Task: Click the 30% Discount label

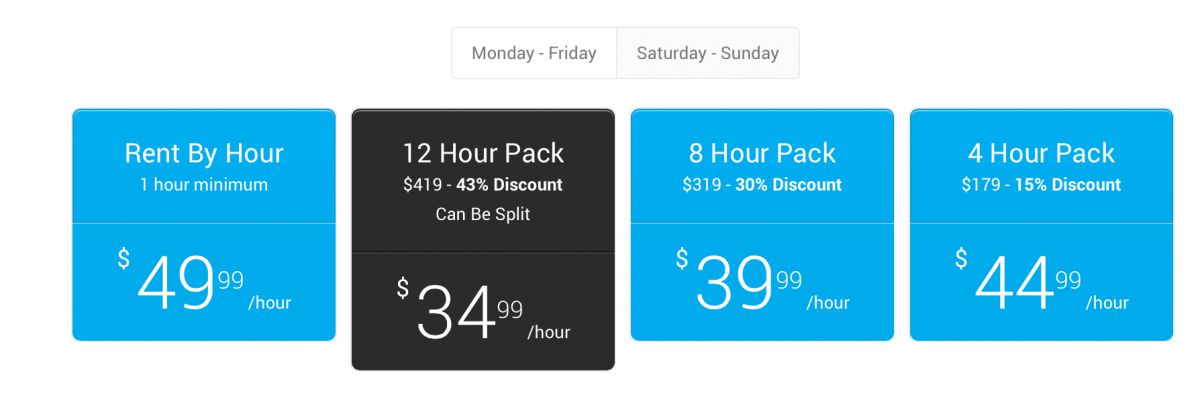Action: (788, 185)
